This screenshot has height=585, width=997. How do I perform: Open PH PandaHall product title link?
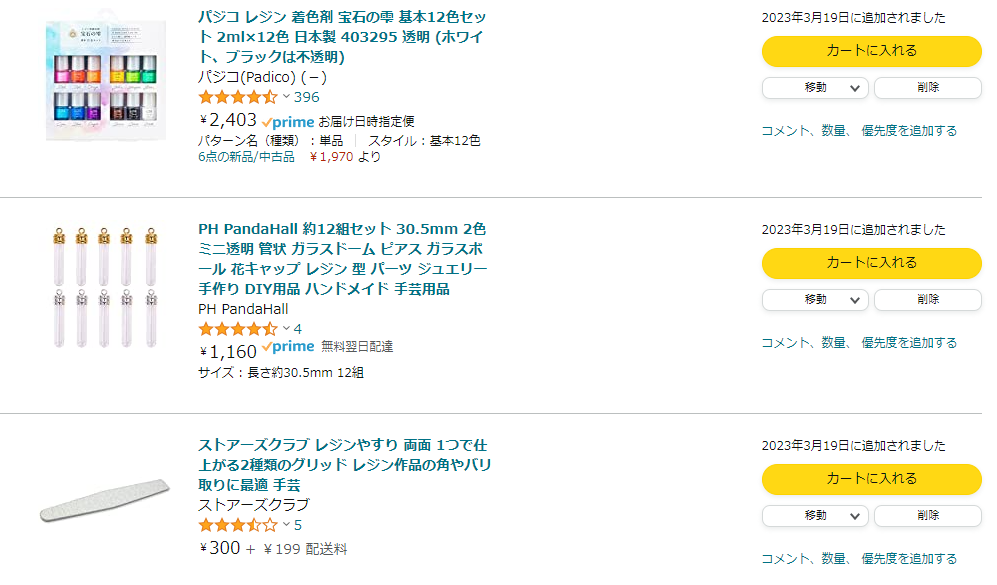coord(343,259)
